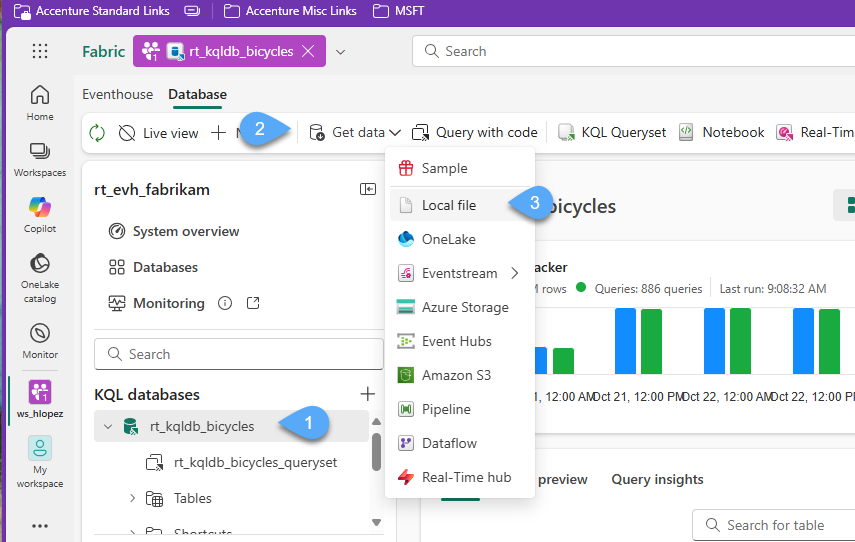Image resolution: width=855 pixels, height=542 pixels.
Task: Switch to the Query insights tab
Action: (x=657, y=479)
